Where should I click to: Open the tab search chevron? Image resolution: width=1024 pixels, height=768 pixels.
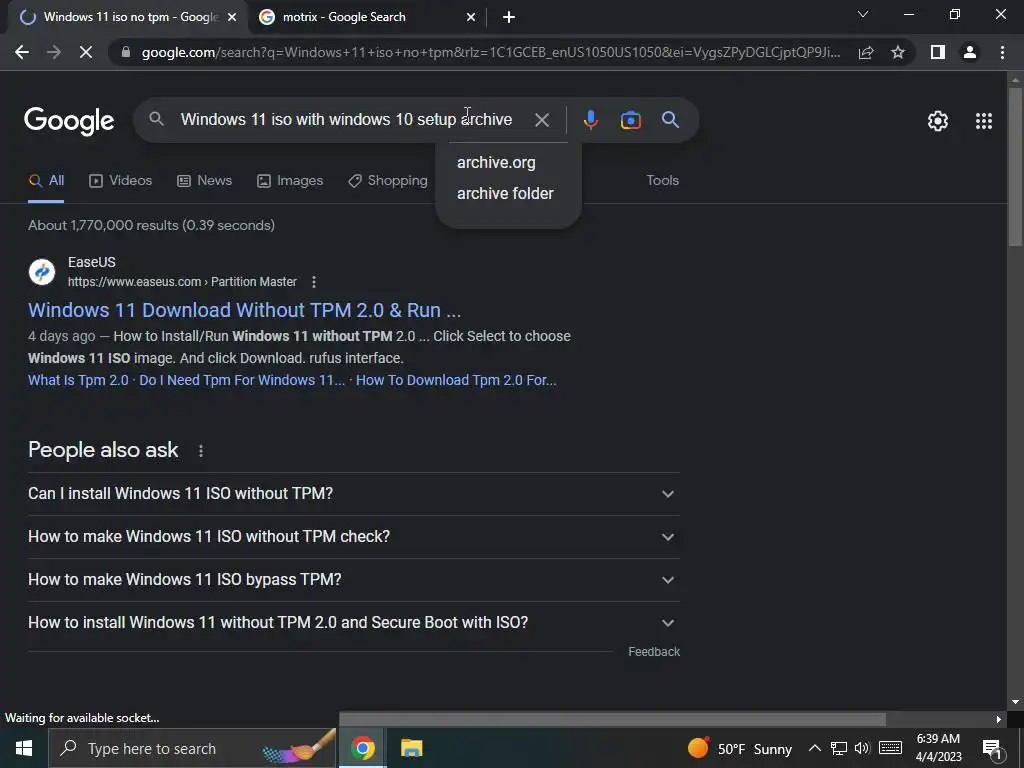[x=863, y=14]
